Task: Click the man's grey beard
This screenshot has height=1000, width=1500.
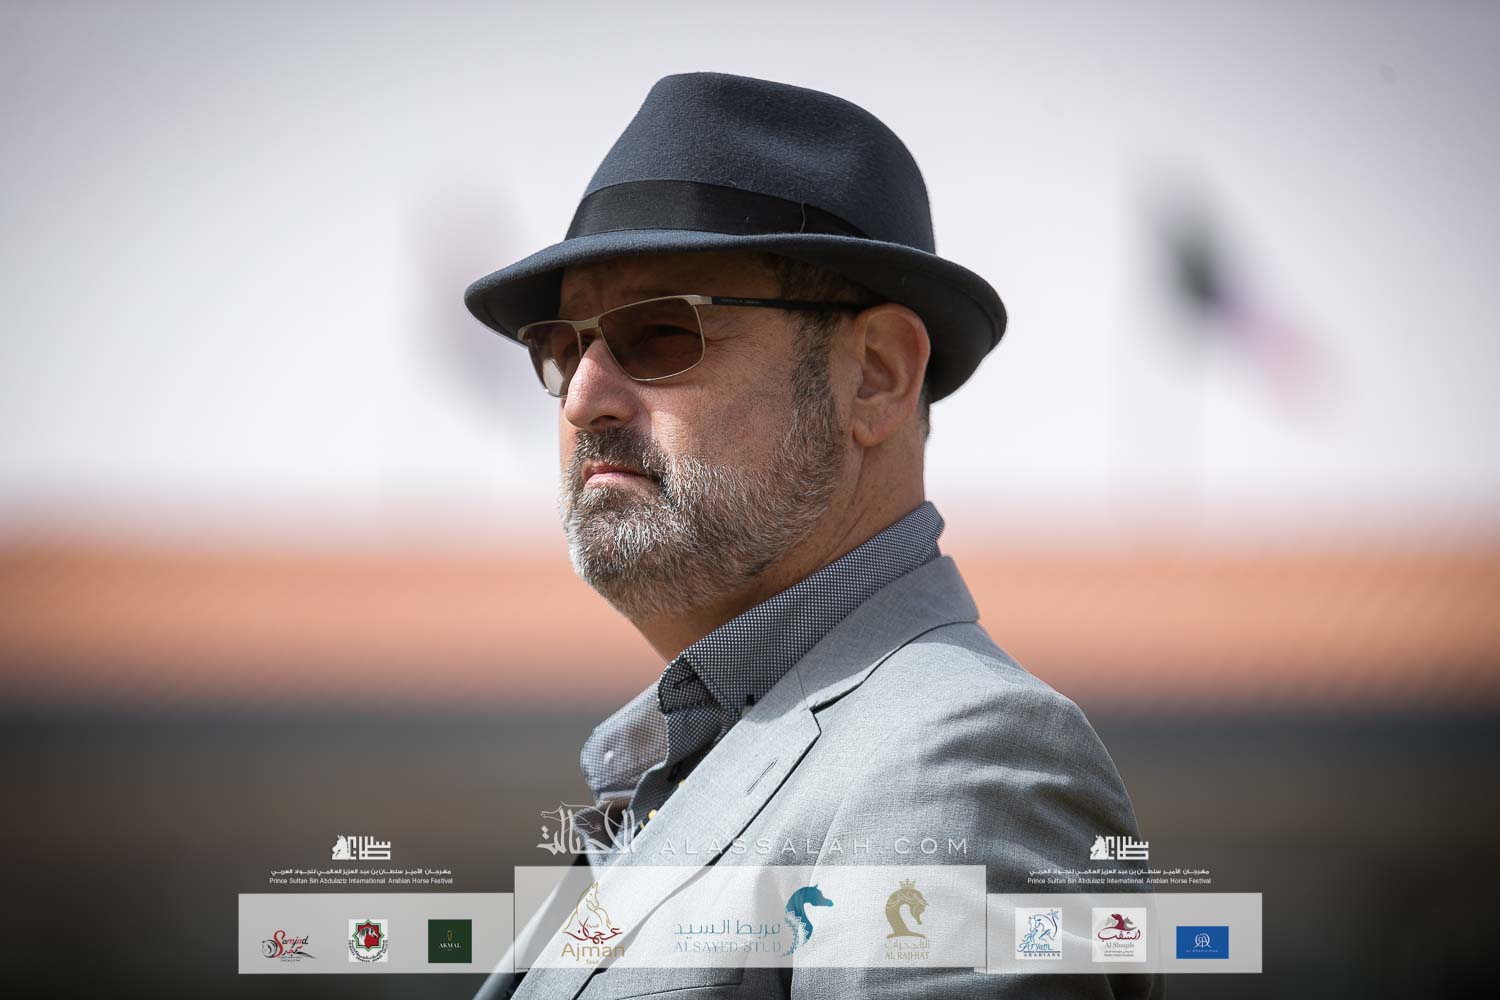Action: point(700,500)
